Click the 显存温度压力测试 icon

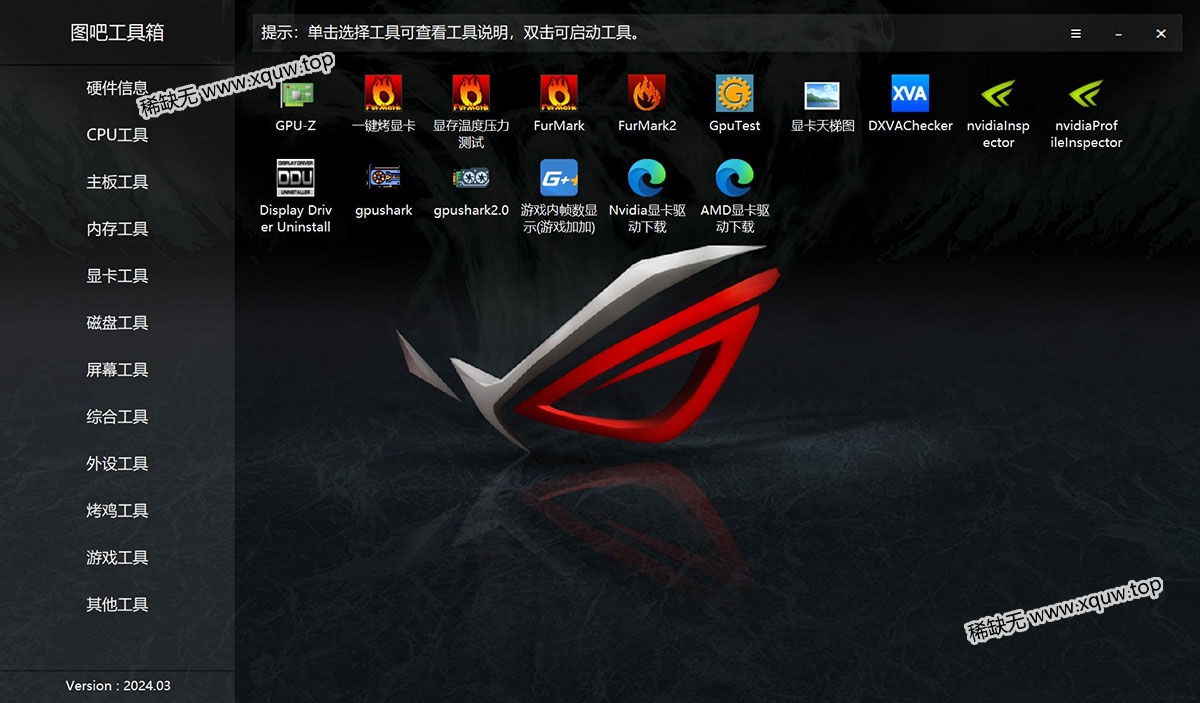[471, 95]
